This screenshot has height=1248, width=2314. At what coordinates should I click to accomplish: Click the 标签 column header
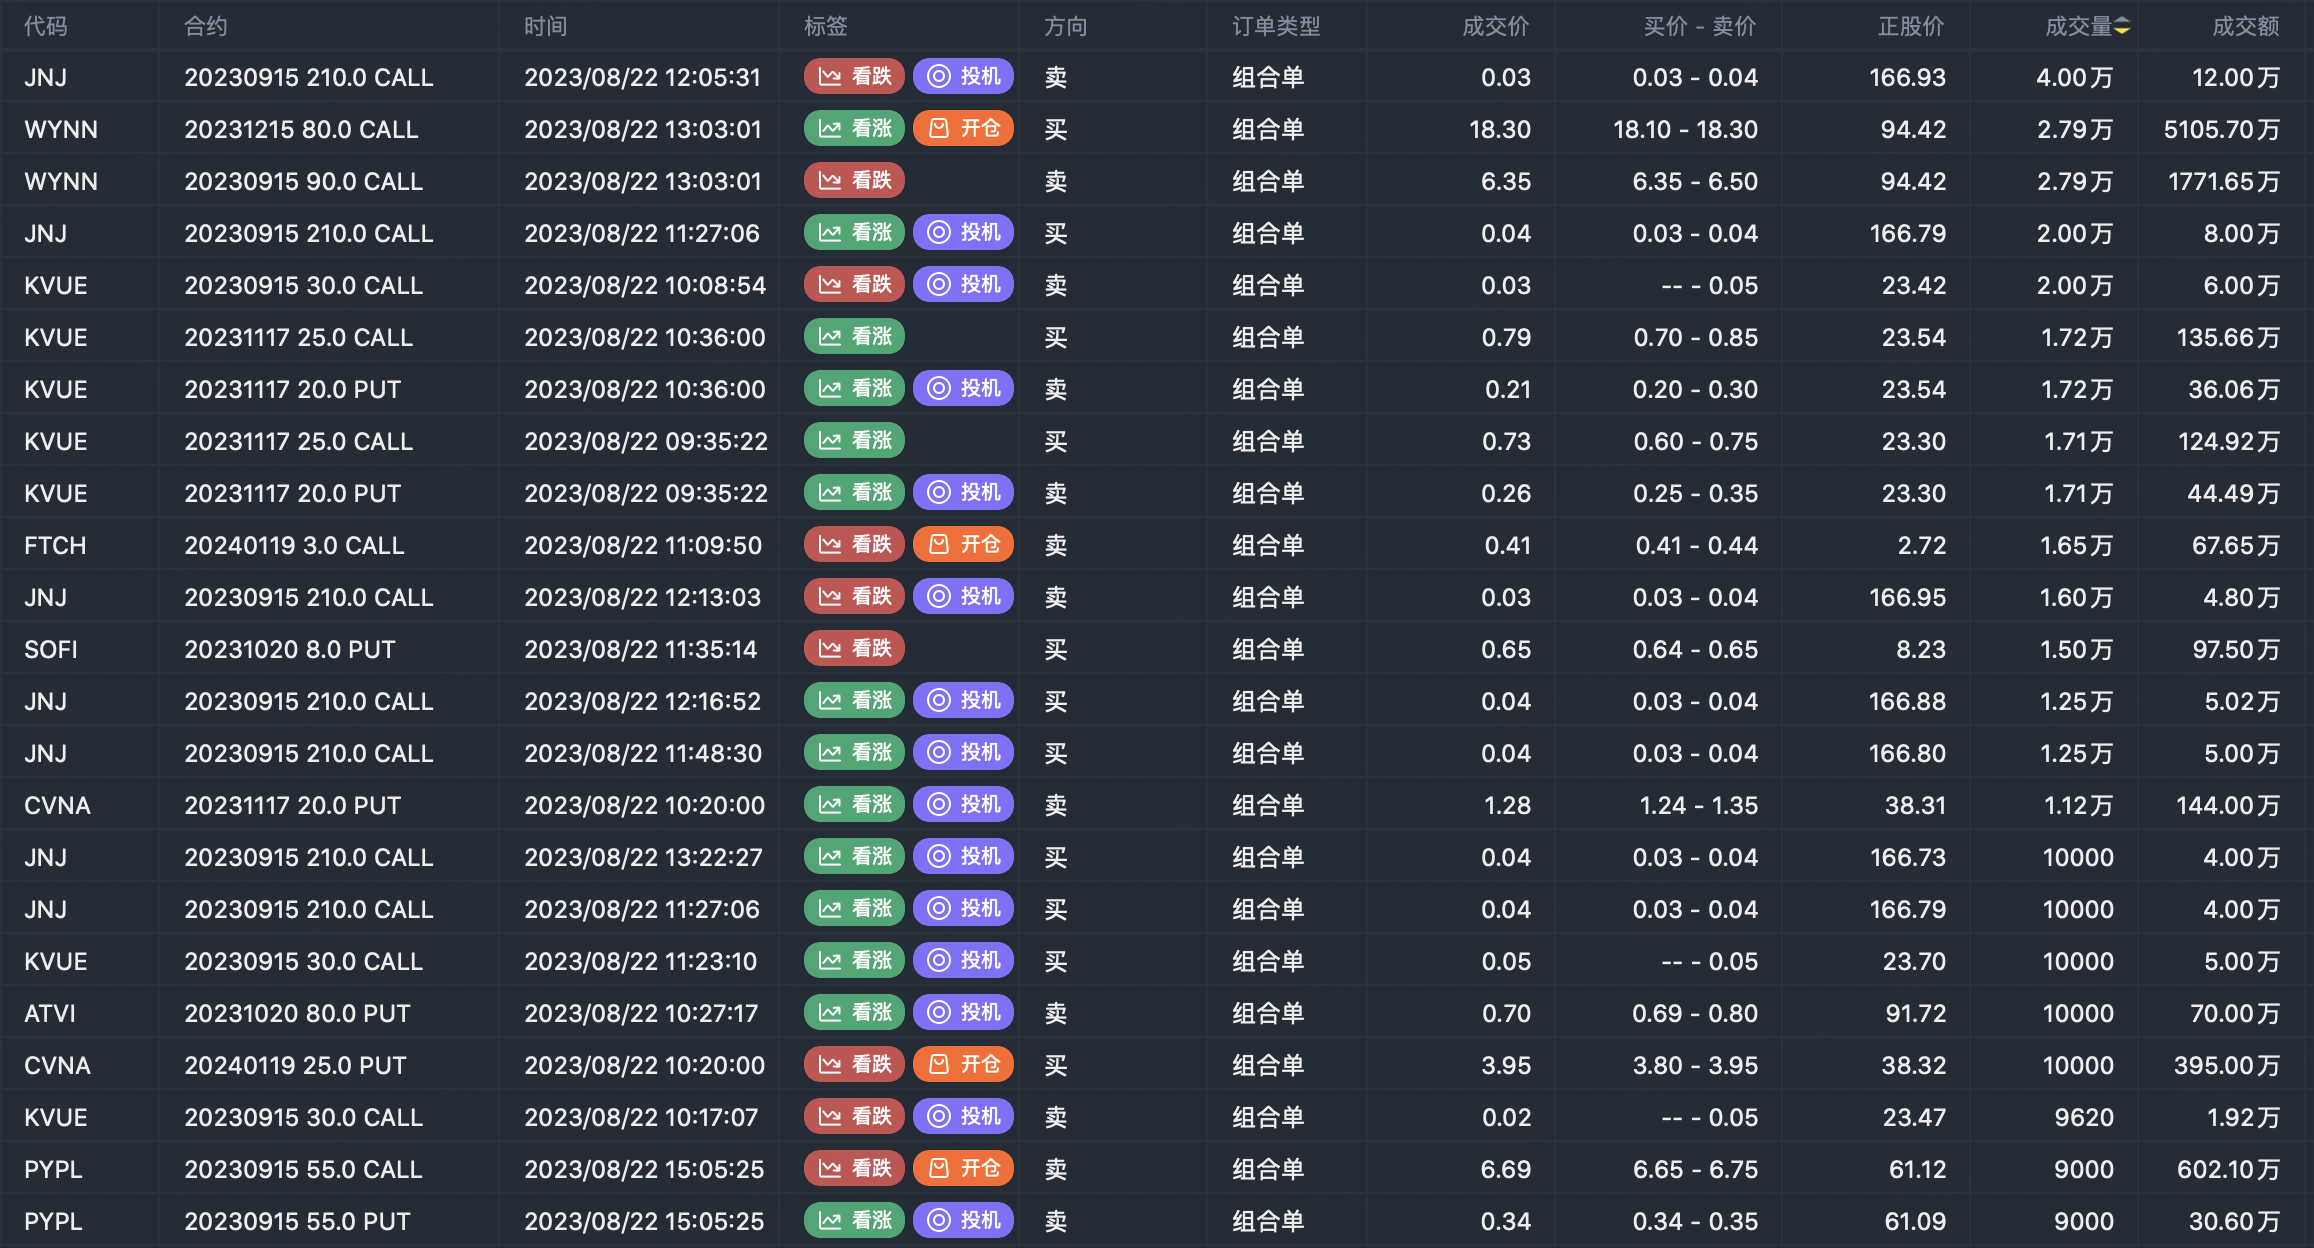coord(826,27)
